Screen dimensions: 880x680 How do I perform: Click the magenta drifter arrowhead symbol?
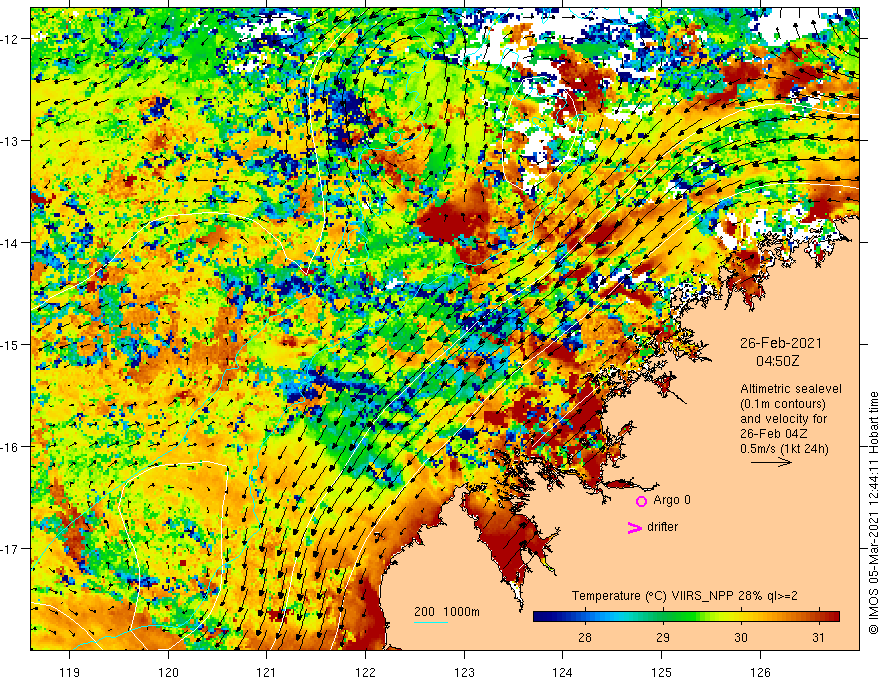(635, 527)
